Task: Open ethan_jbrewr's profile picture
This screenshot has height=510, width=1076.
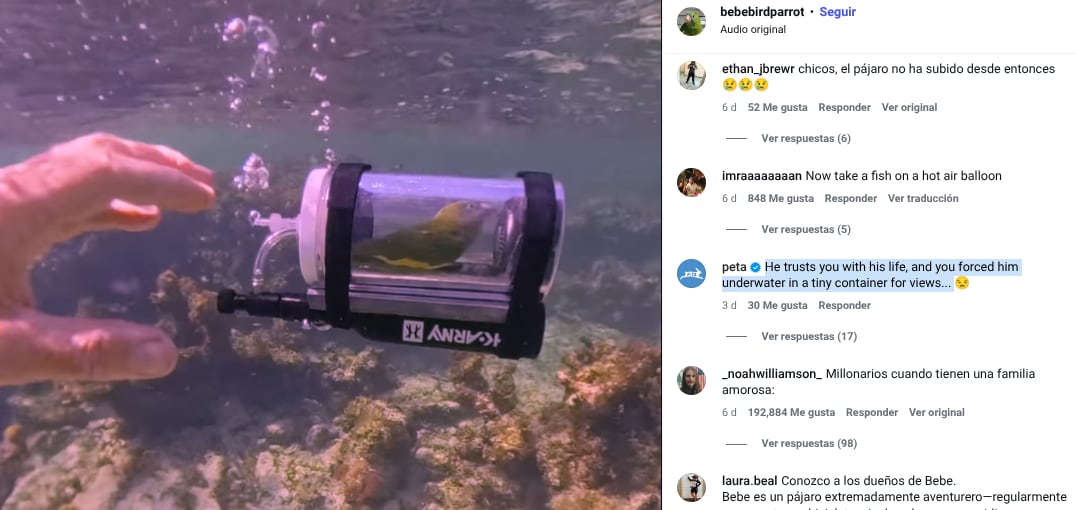Action: (691, 76)
